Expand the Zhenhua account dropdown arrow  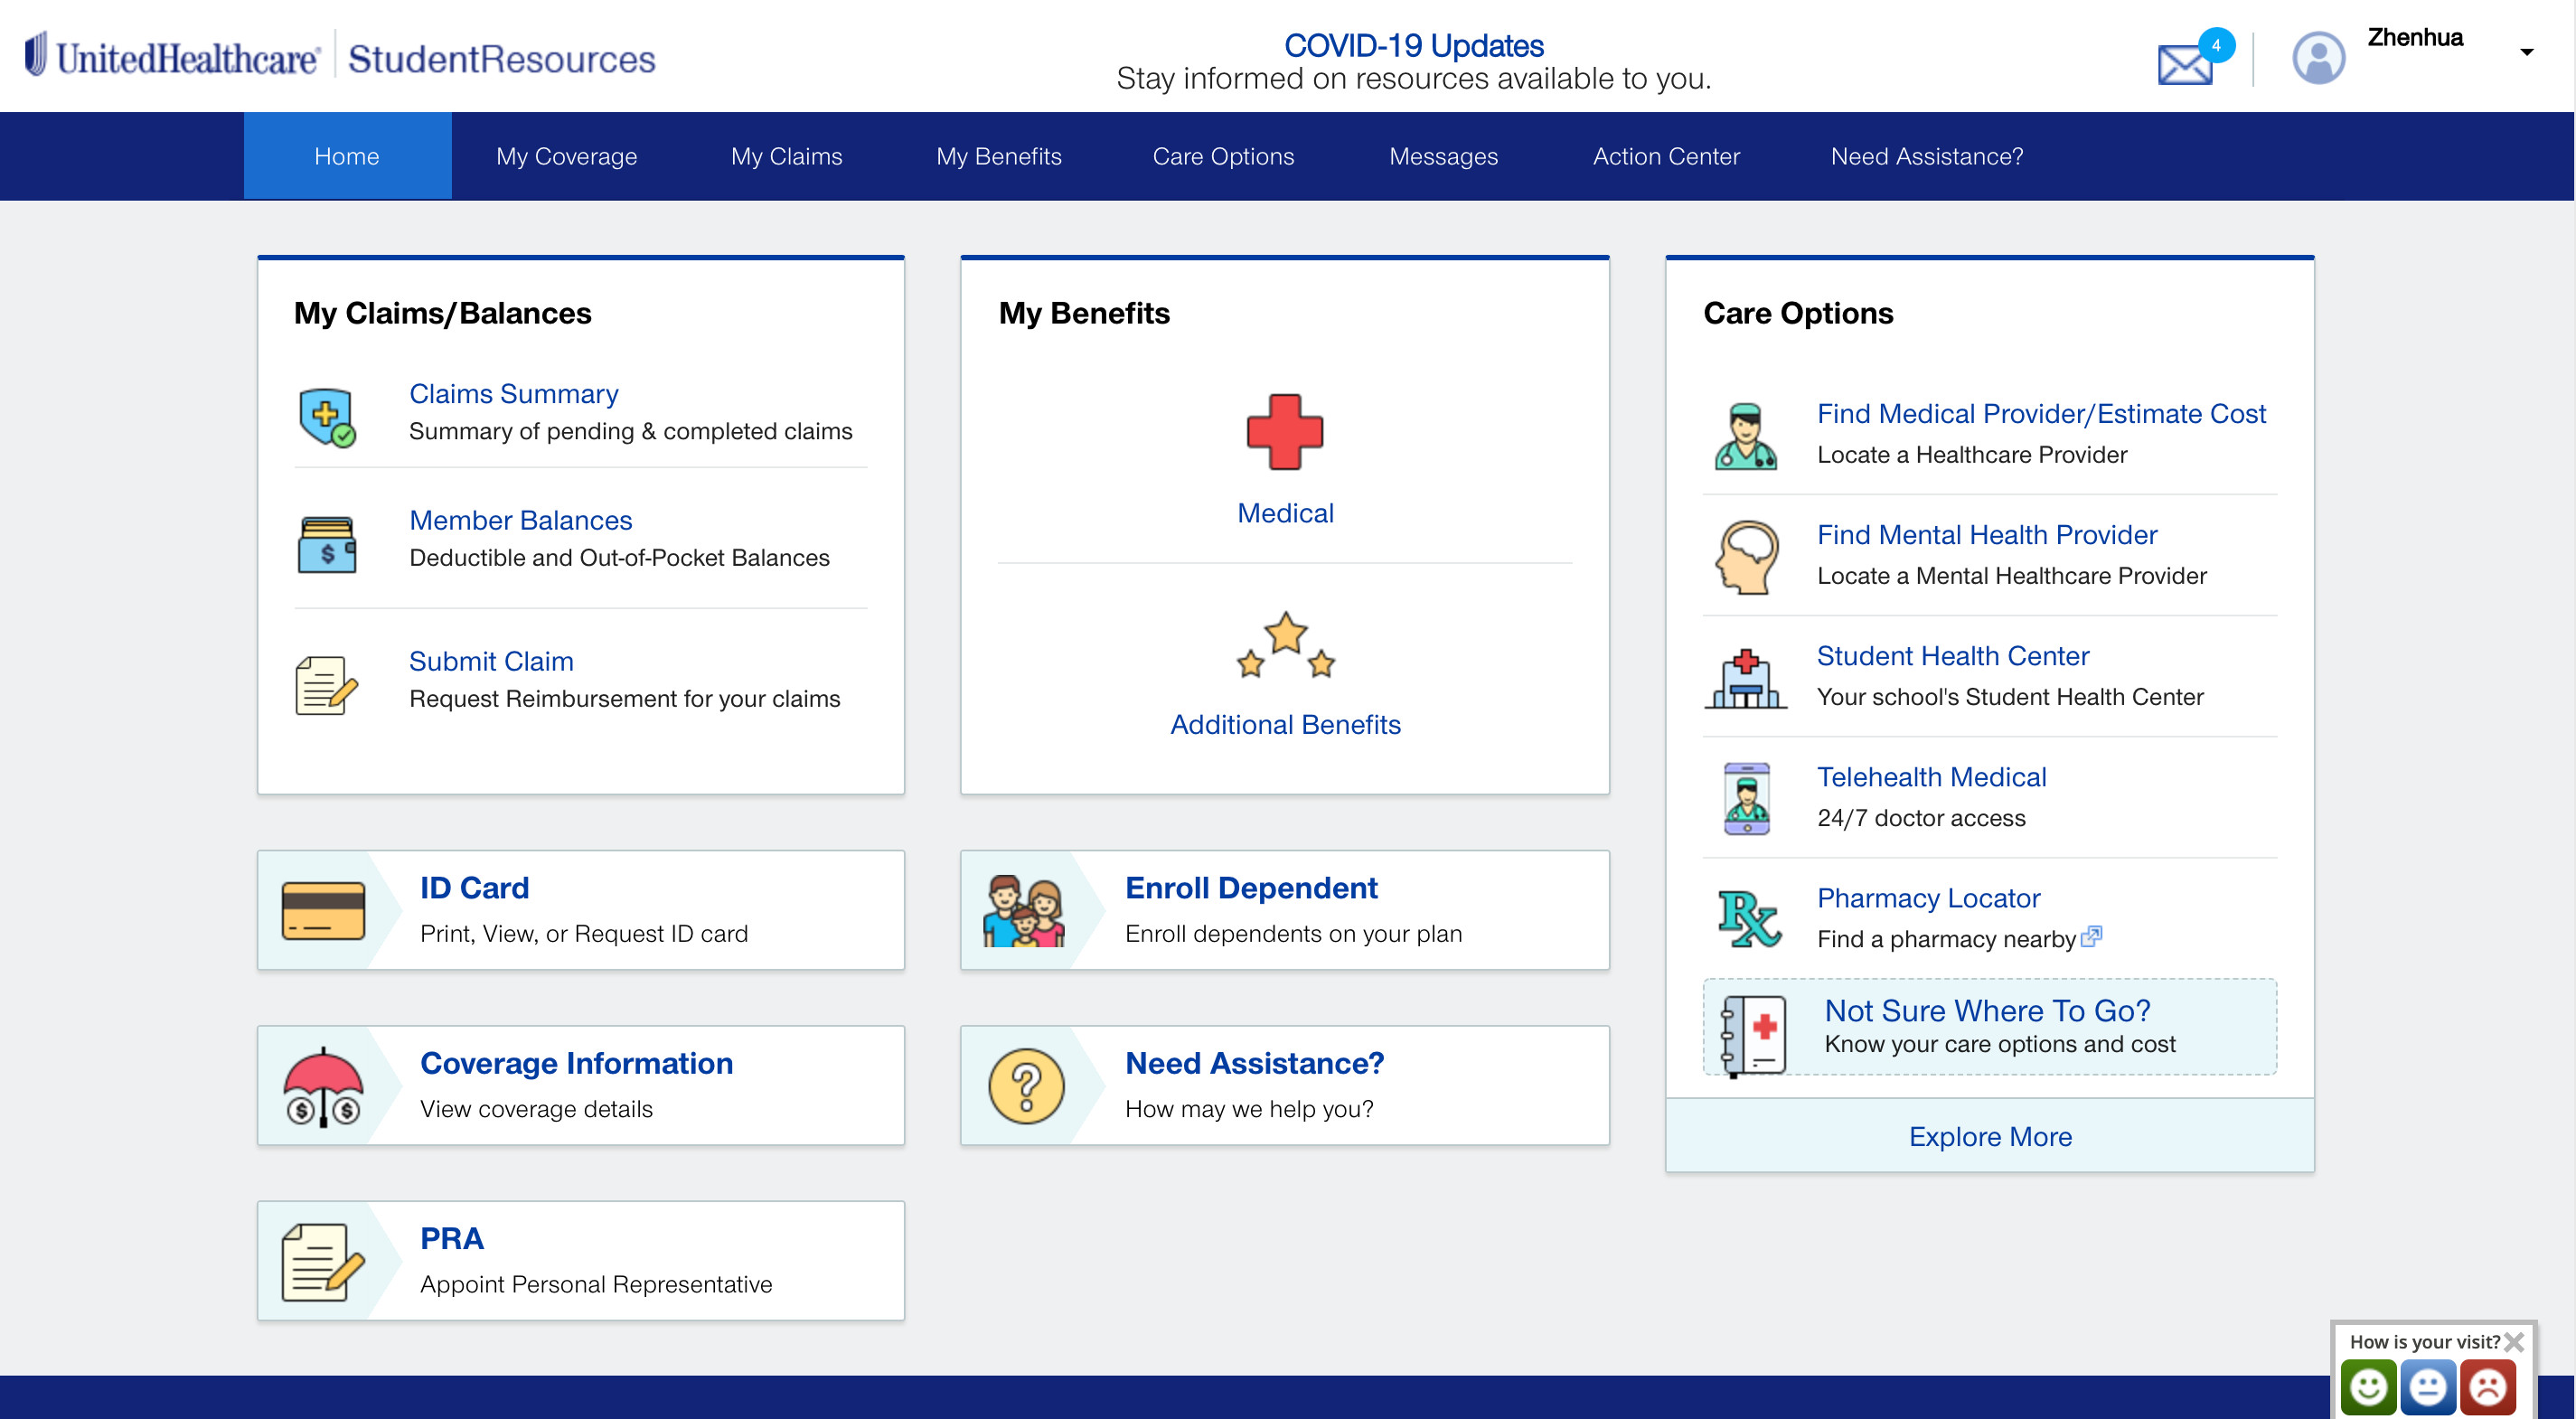click(x=2526, y=52)
